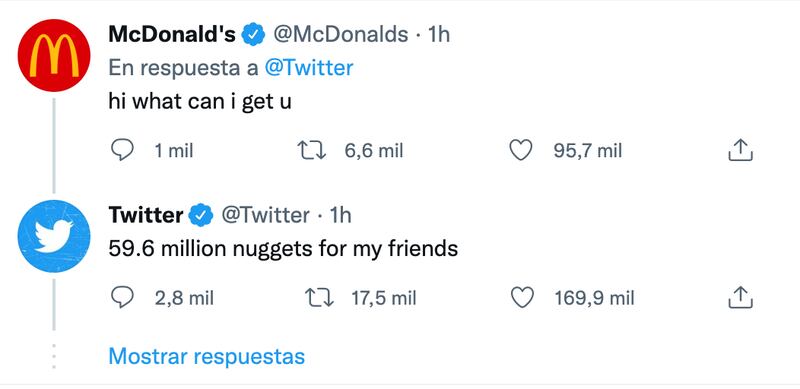Retweet the McDonald's tweet
Image resolution: width=800 pixels, height=389 pixels.
[x=312, y=151]
